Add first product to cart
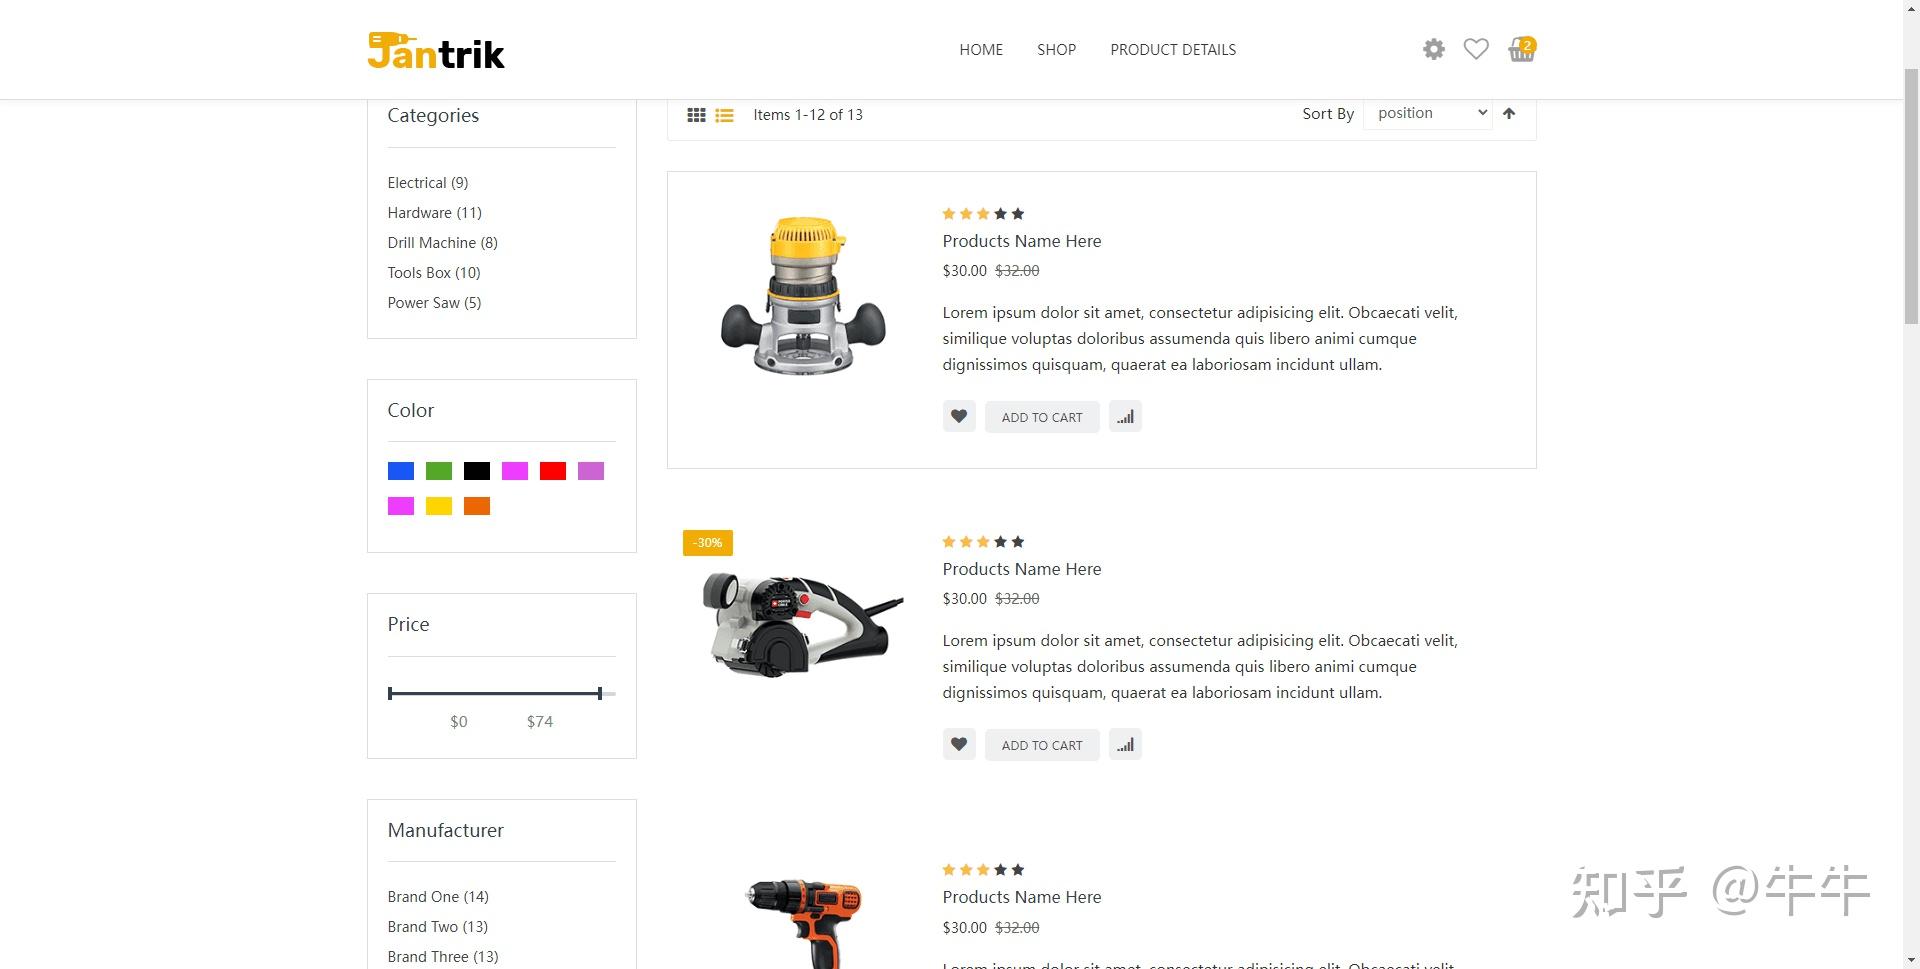The width and height of the screenshot is (1920, 969). (x=1042, y=417)
